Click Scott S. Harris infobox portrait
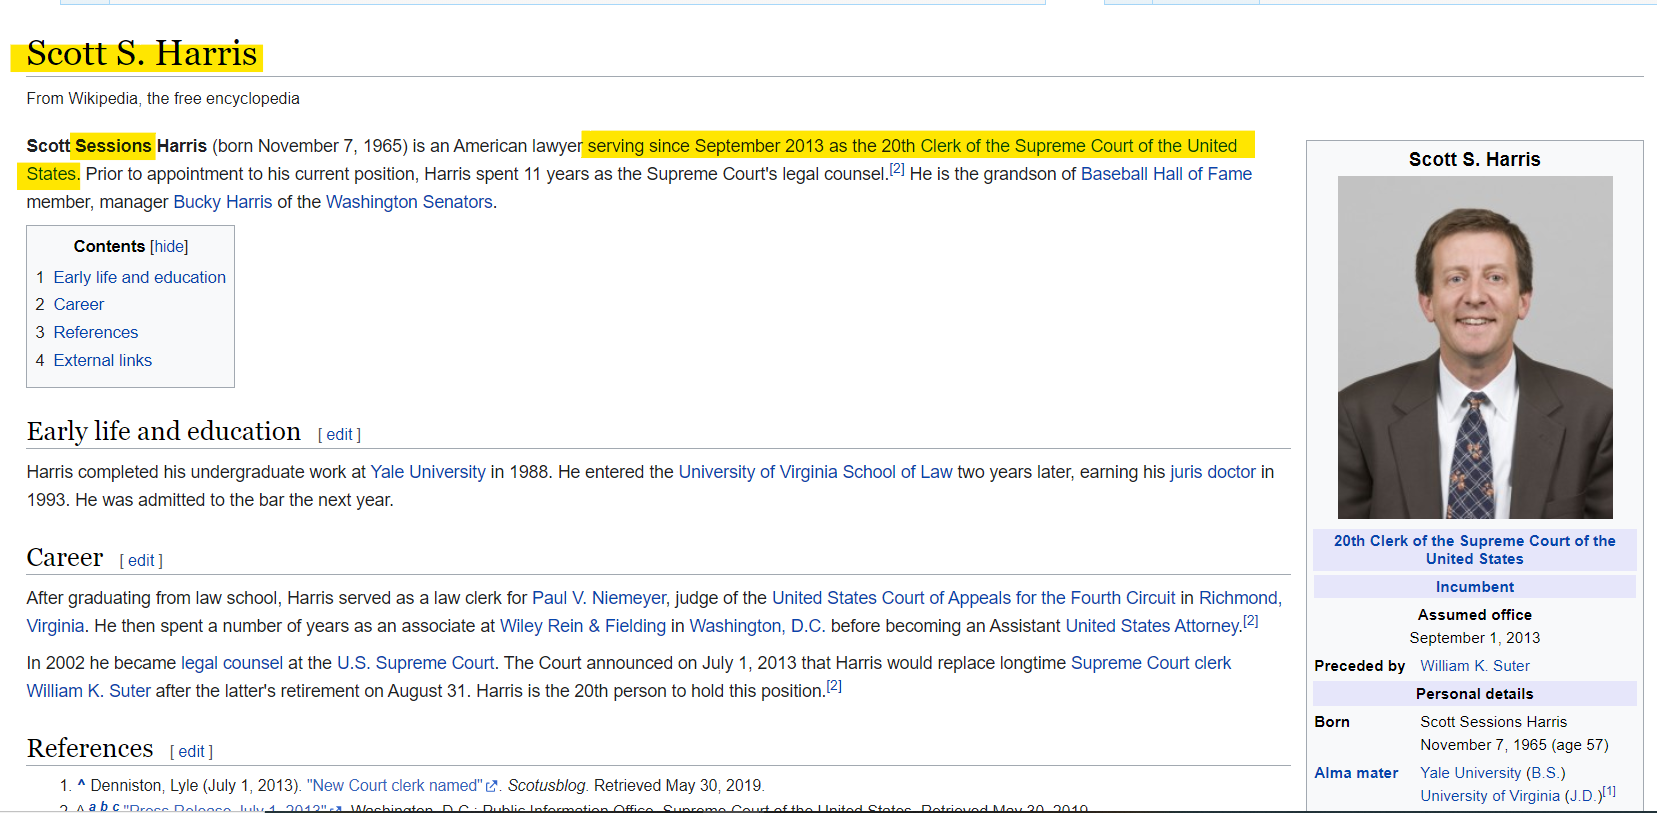Screen dimensions: 1657x813 (1475, 347)
